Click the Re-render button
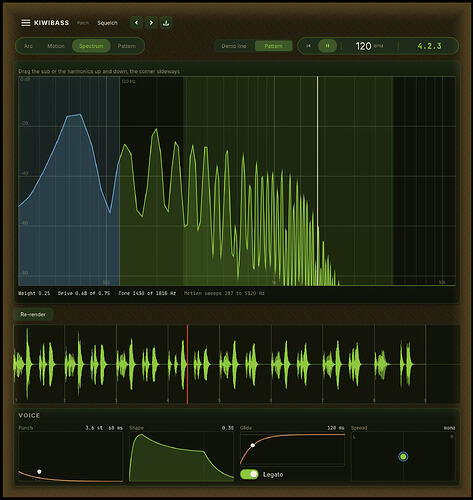473x500 pixels. 33,314
